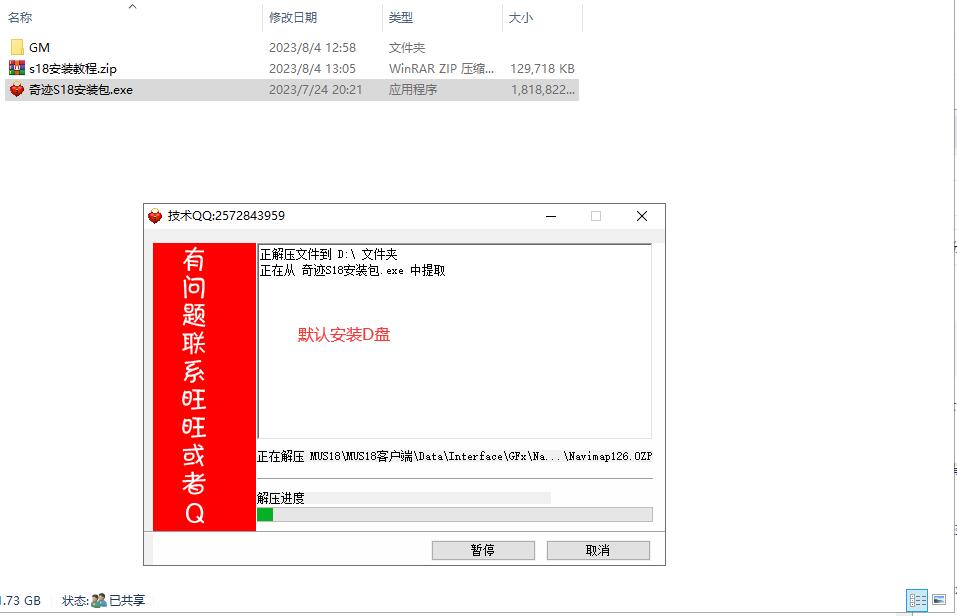
Task: Toggle the sort arrow above the 名称 column
Action: 132,6
